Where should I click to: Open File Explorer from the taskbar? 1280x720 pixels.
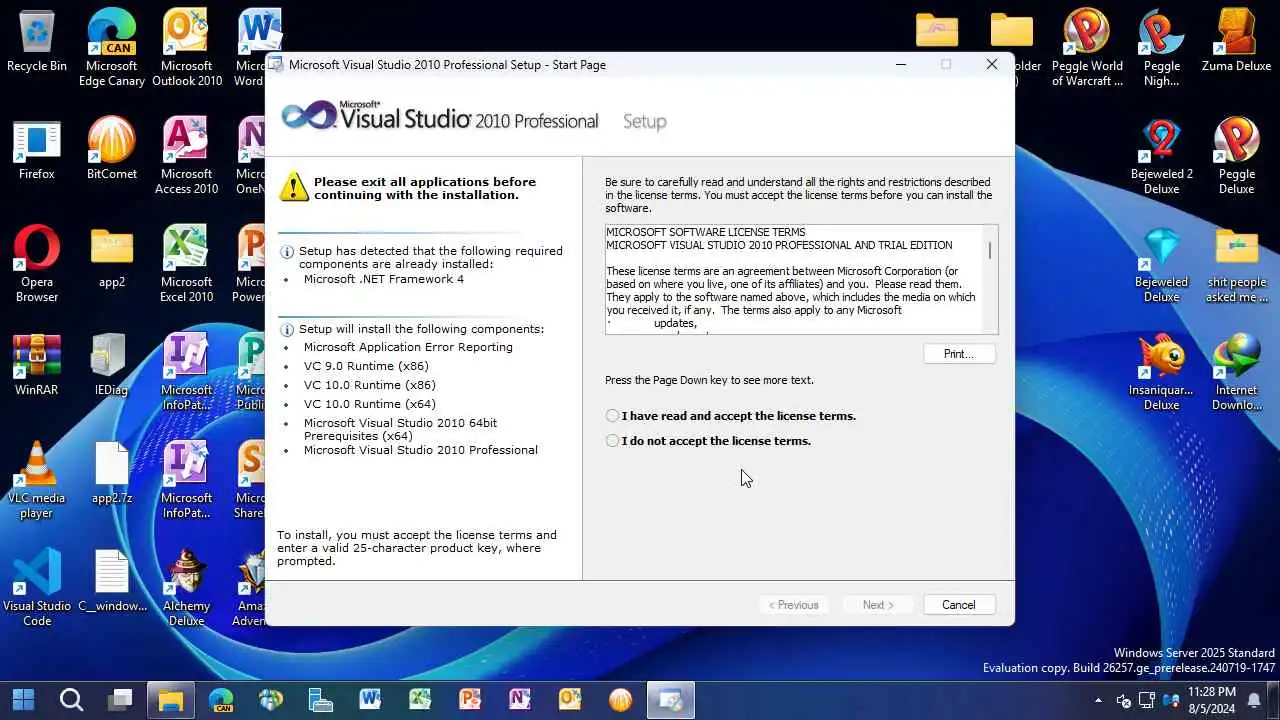[171, 699]
